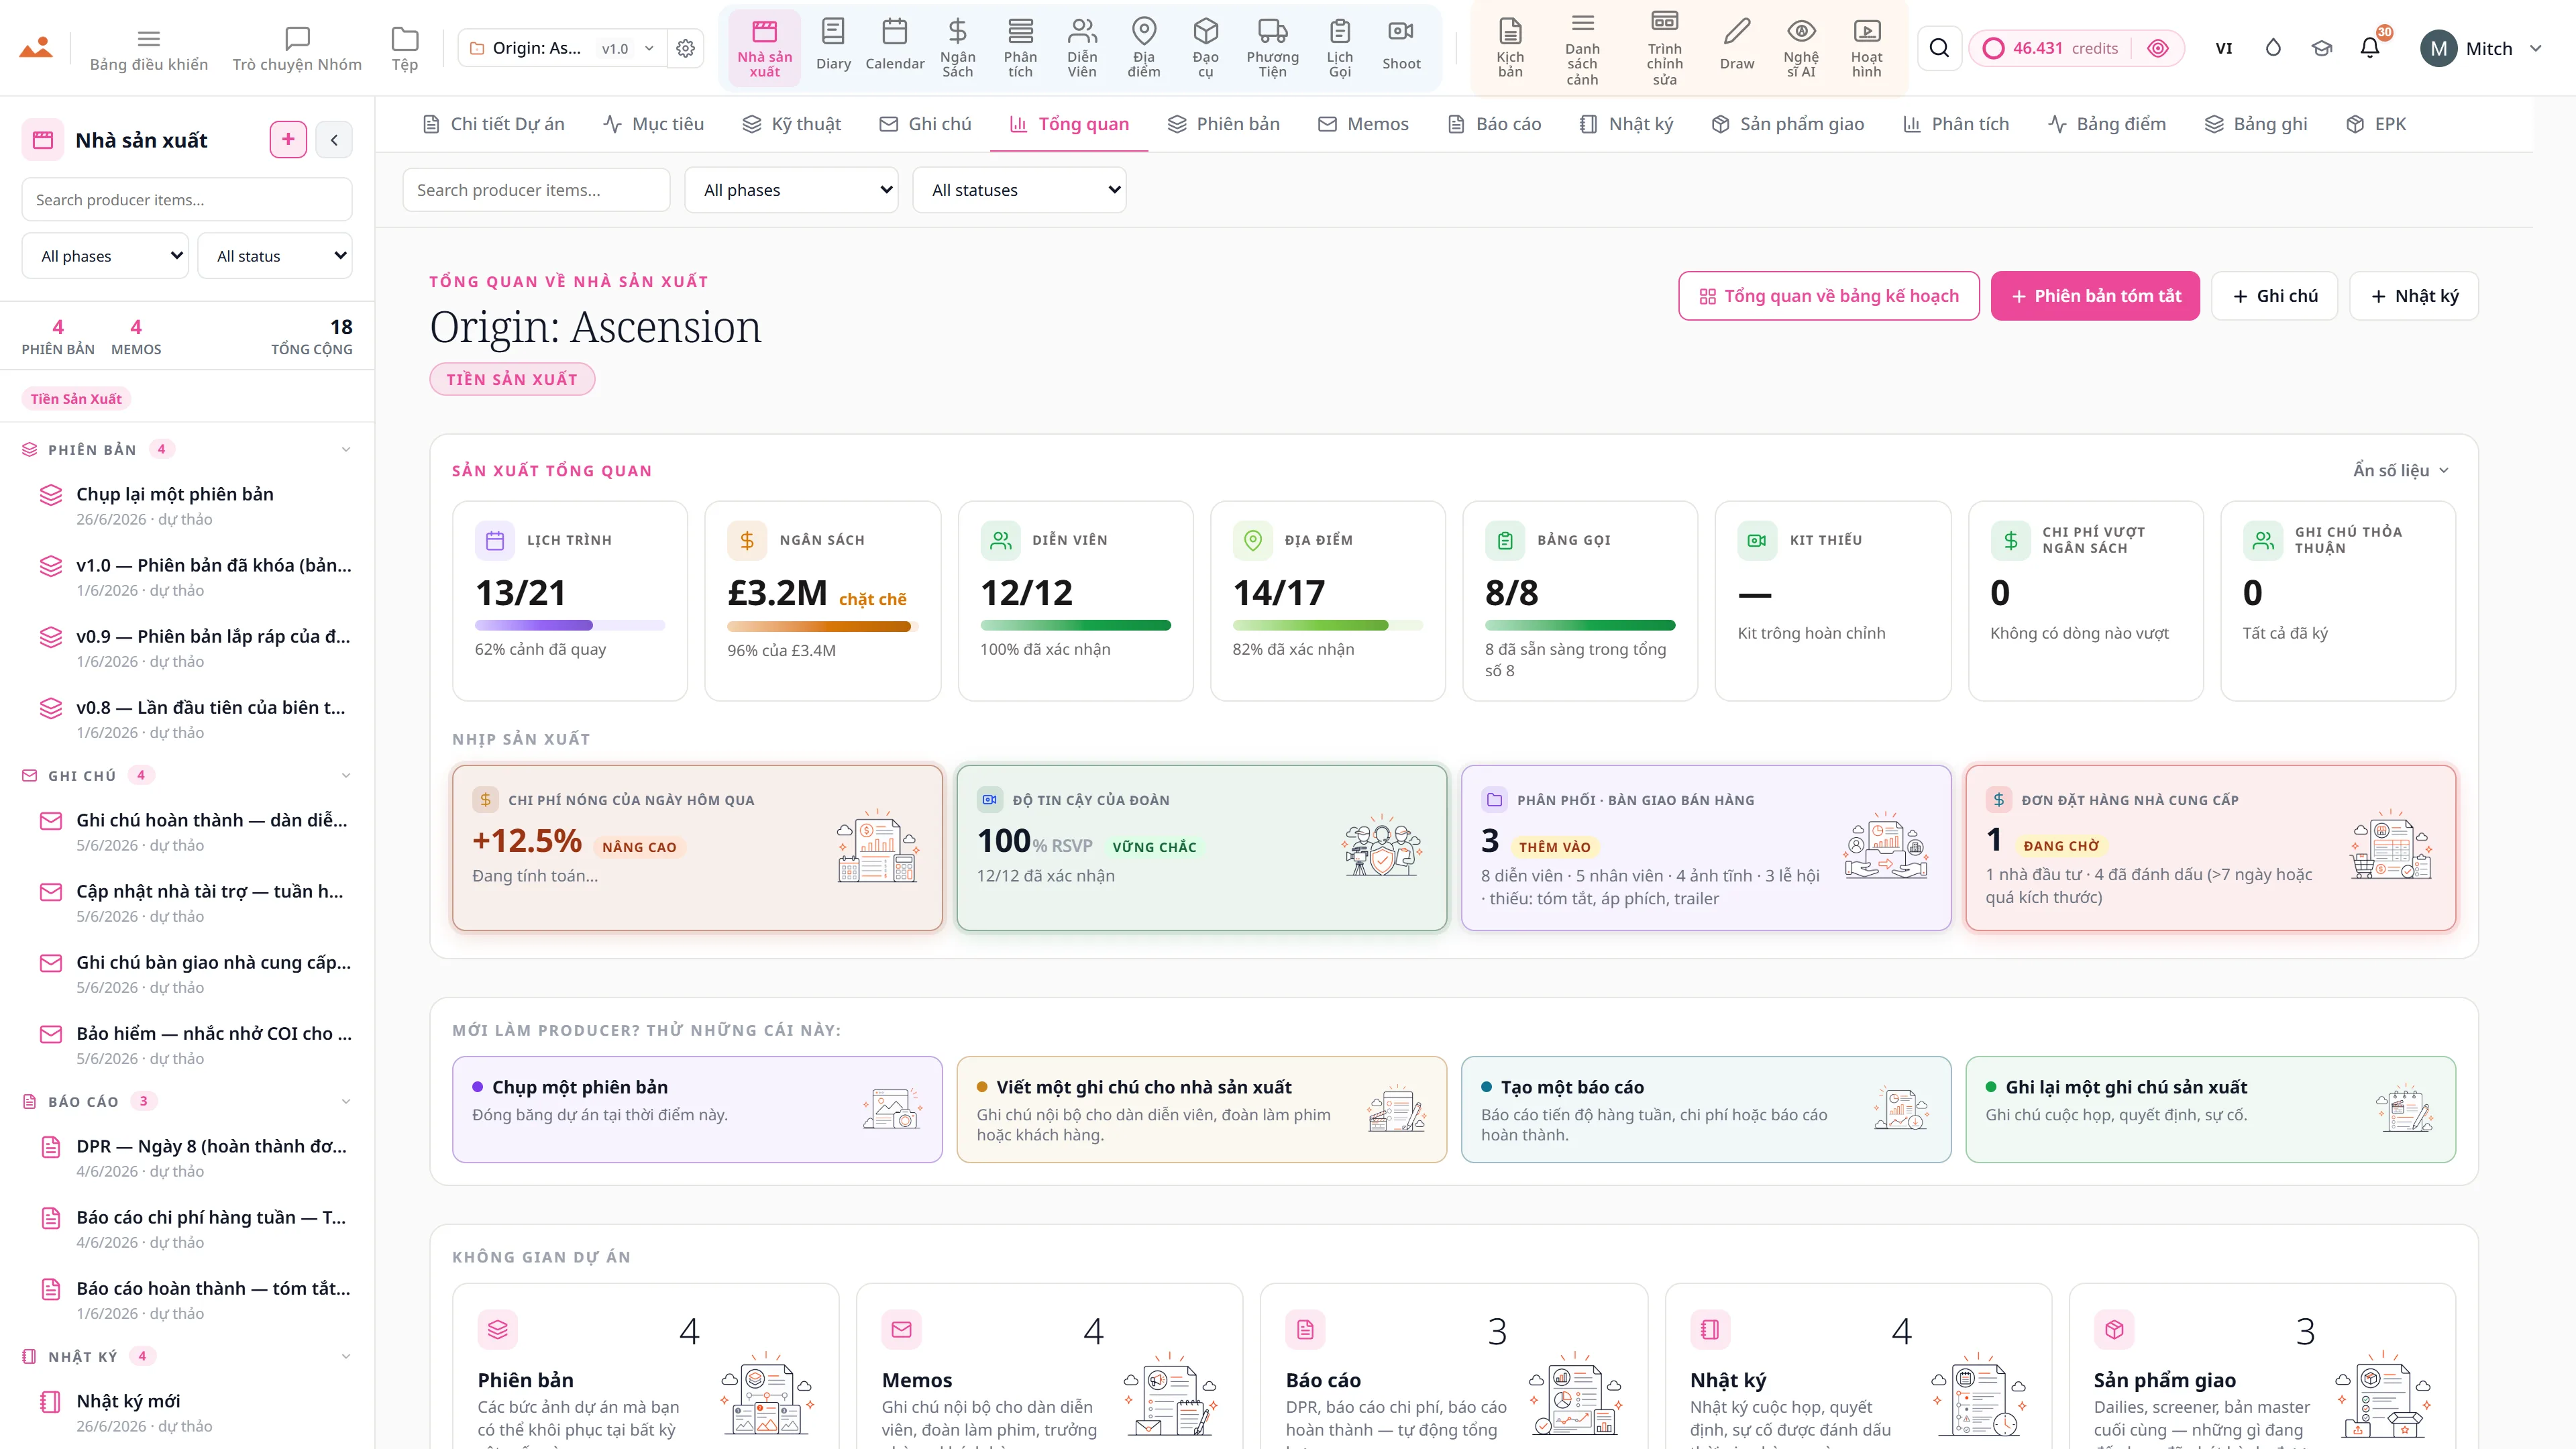The width and height of the screenshot is (2576, 1449).
Task: Open the Chụp một phiên bản card
Action: coord(697,1109)
